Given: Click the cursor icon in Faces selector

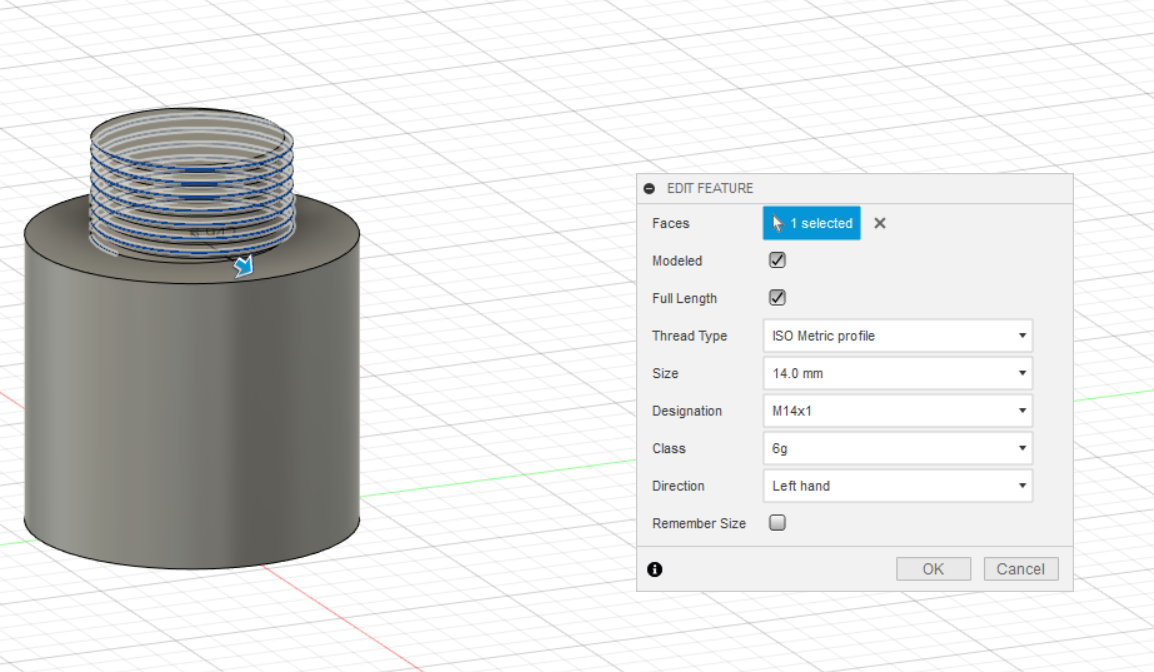Looking at the screenshot, I should [x=777, y=224].
